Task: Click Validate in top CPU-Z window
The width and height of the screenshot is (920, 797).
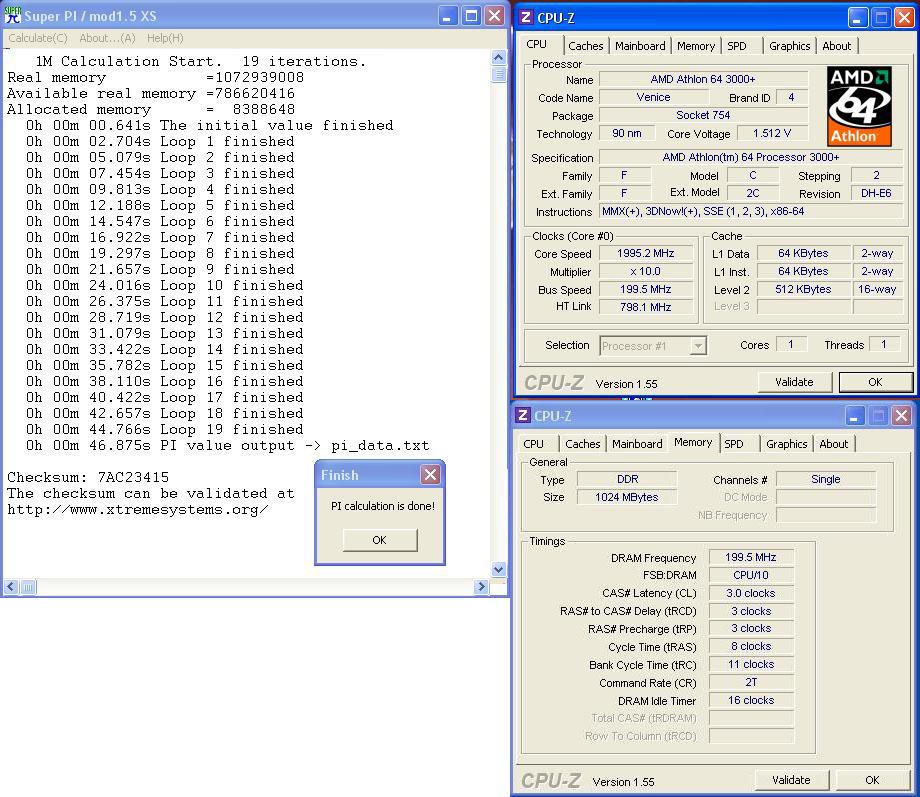Action: 794,382
